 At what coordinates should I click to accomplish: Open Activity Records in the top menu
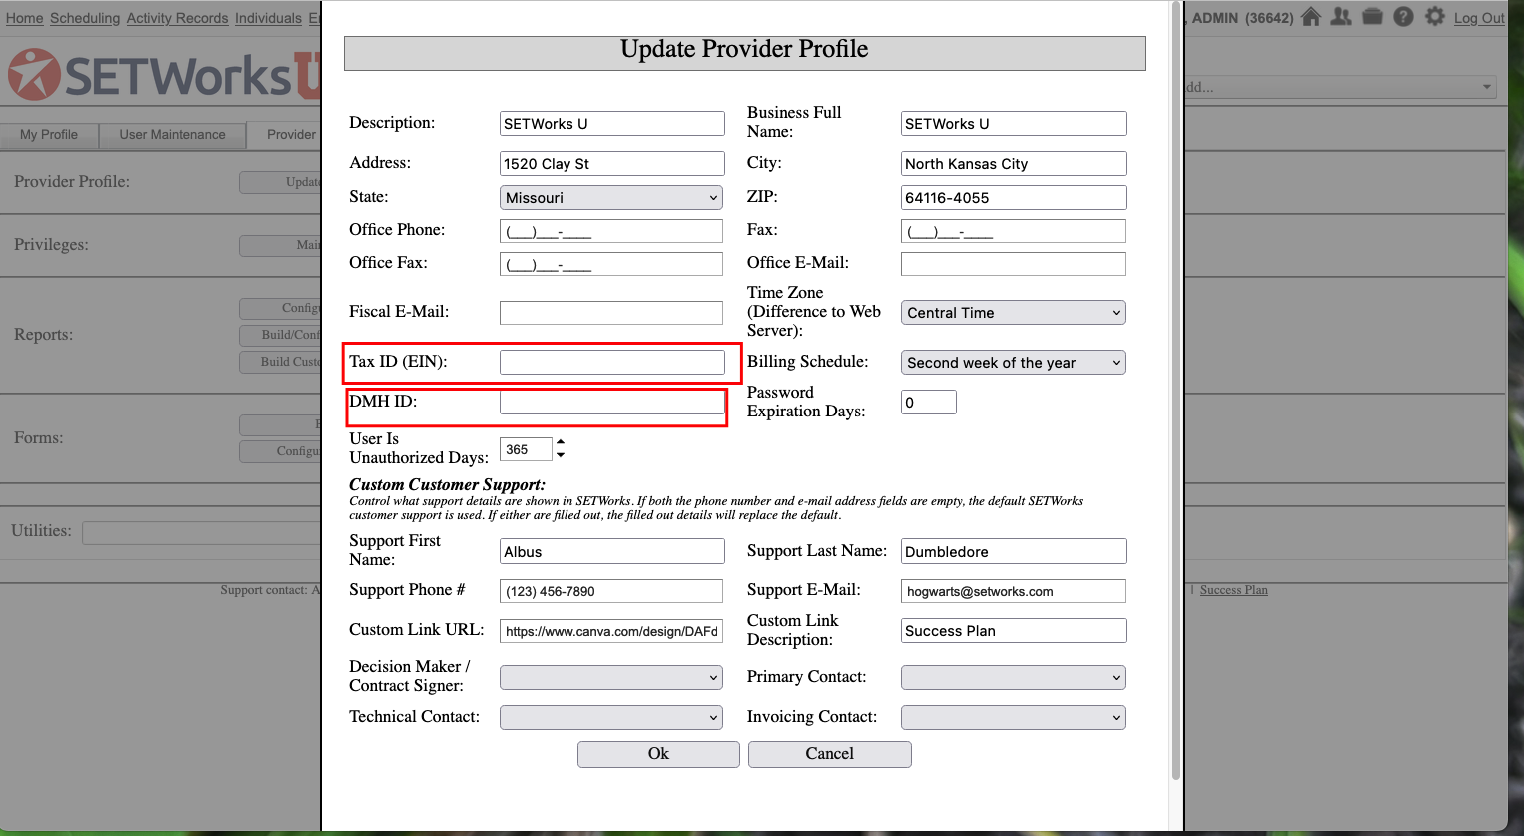tap(177, 18)
